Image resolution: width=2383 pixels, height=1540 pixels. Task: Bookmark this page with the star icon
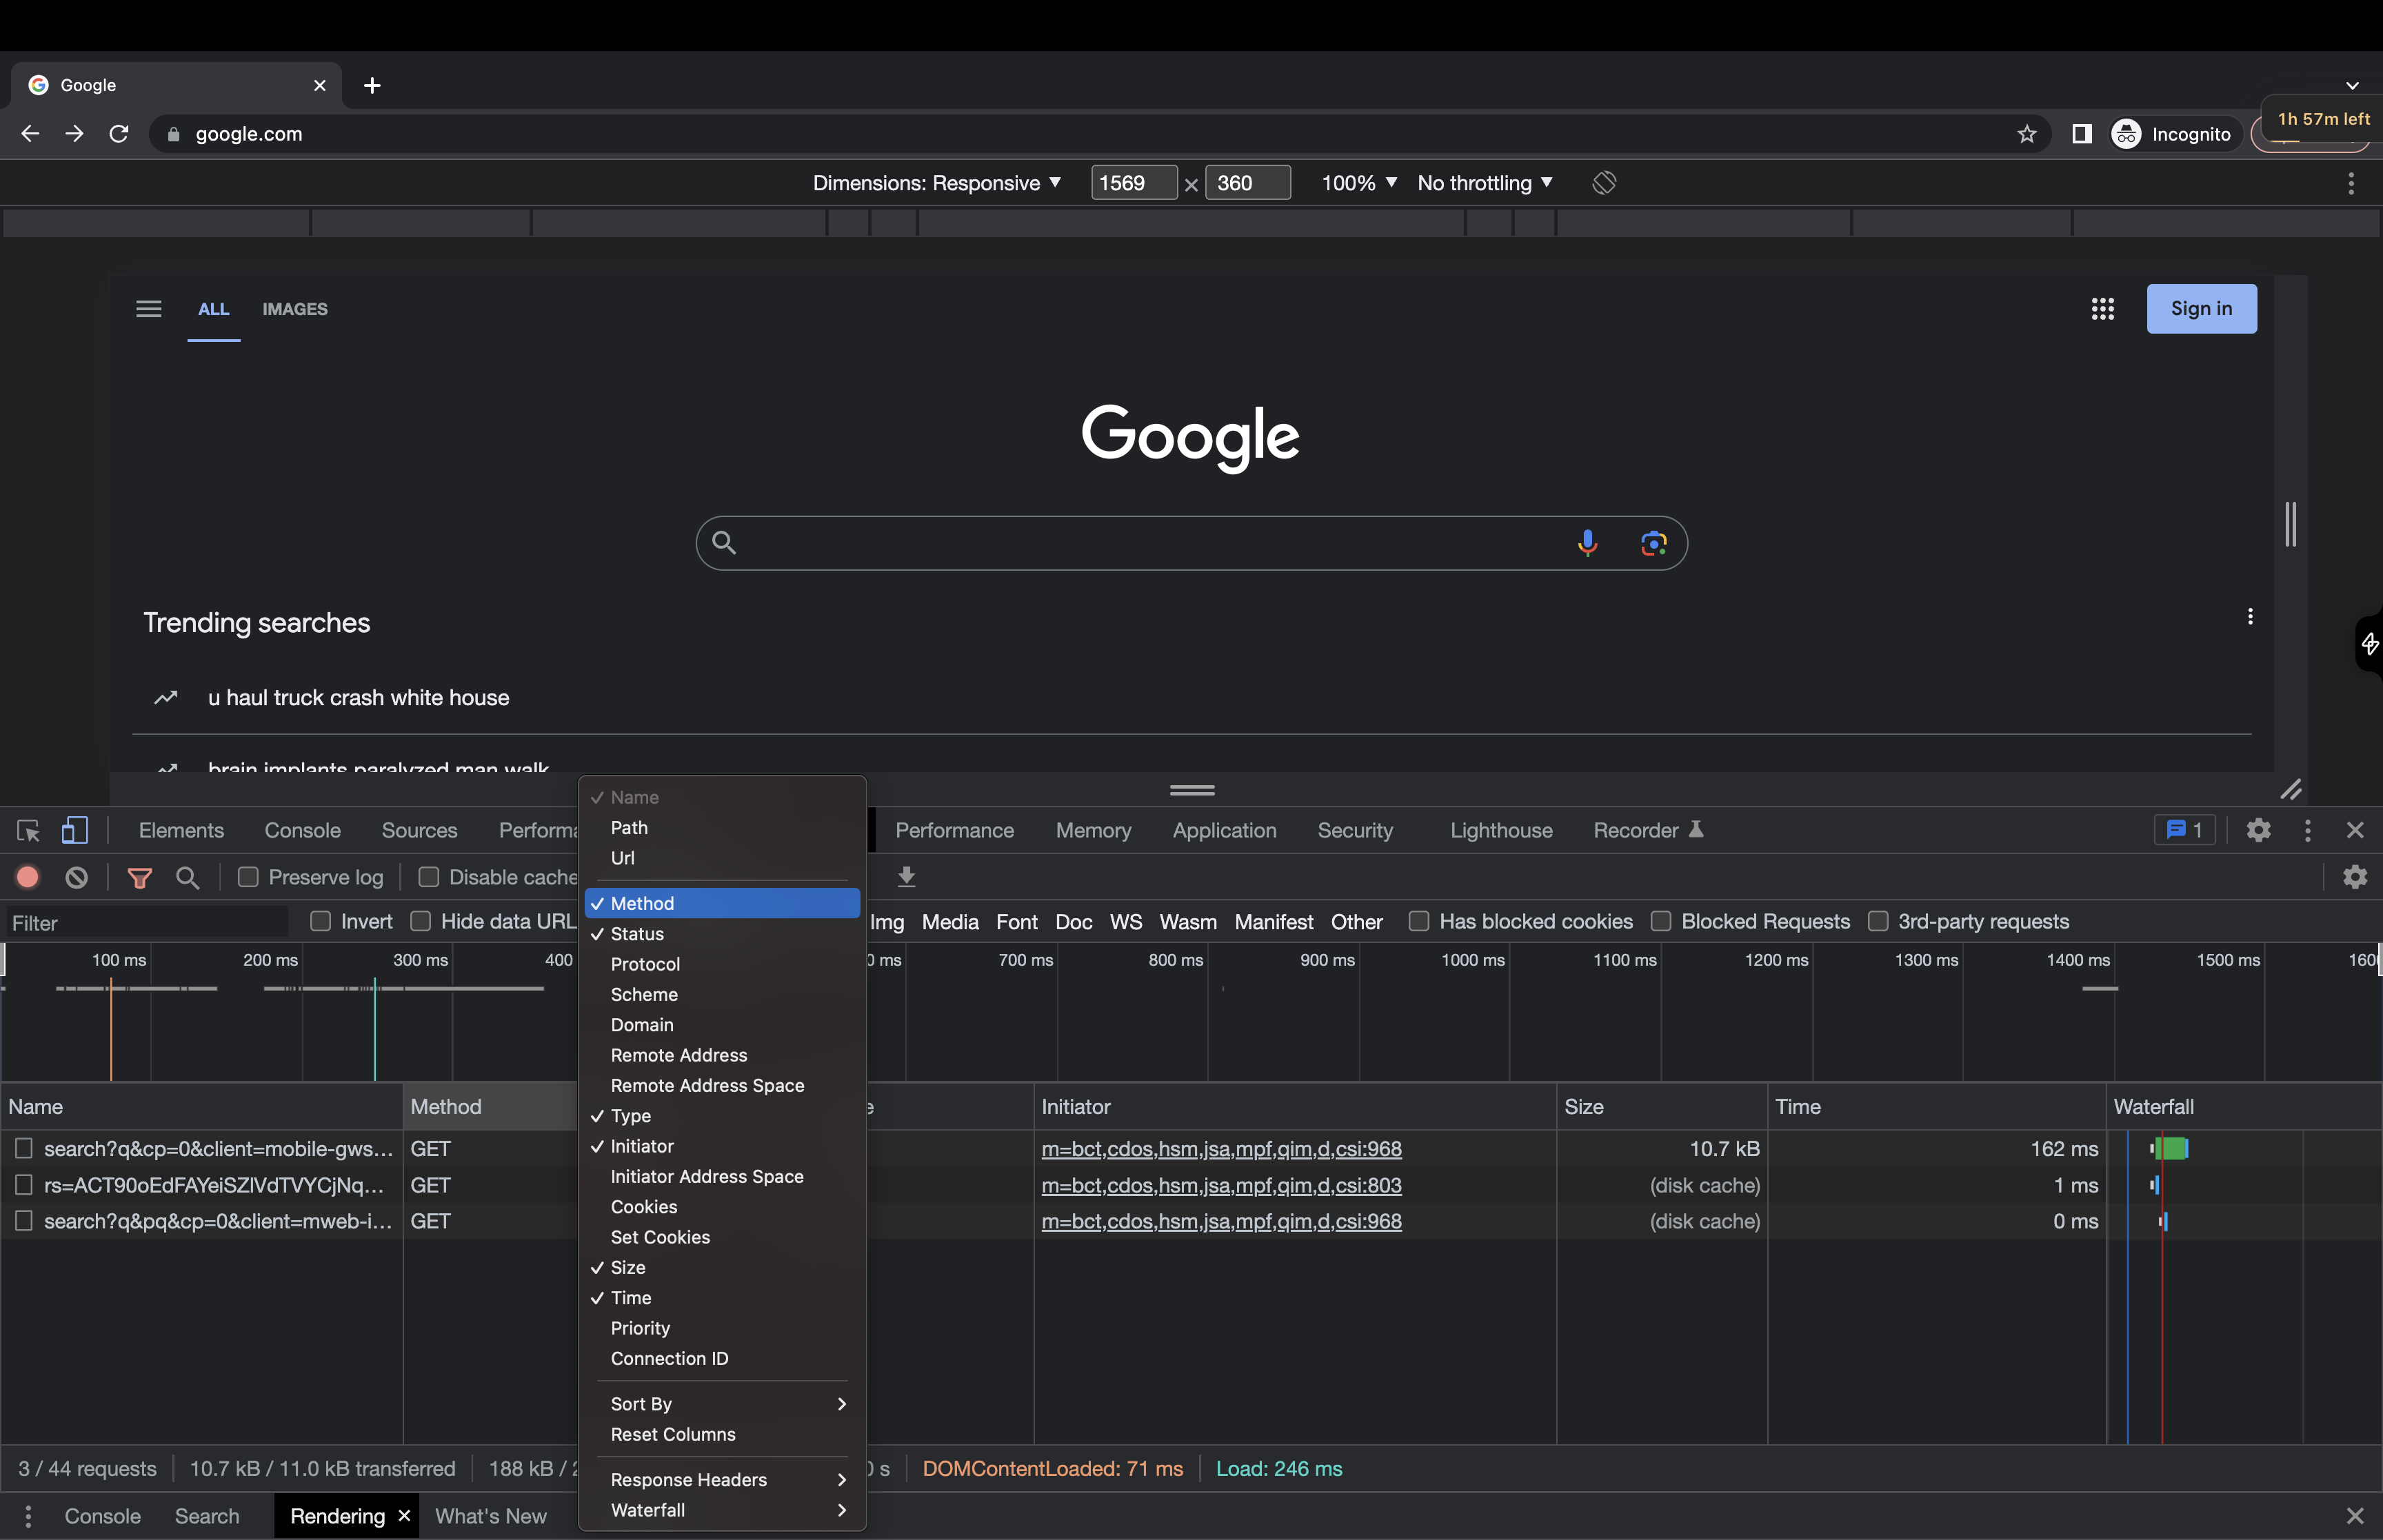point(2027,134)
